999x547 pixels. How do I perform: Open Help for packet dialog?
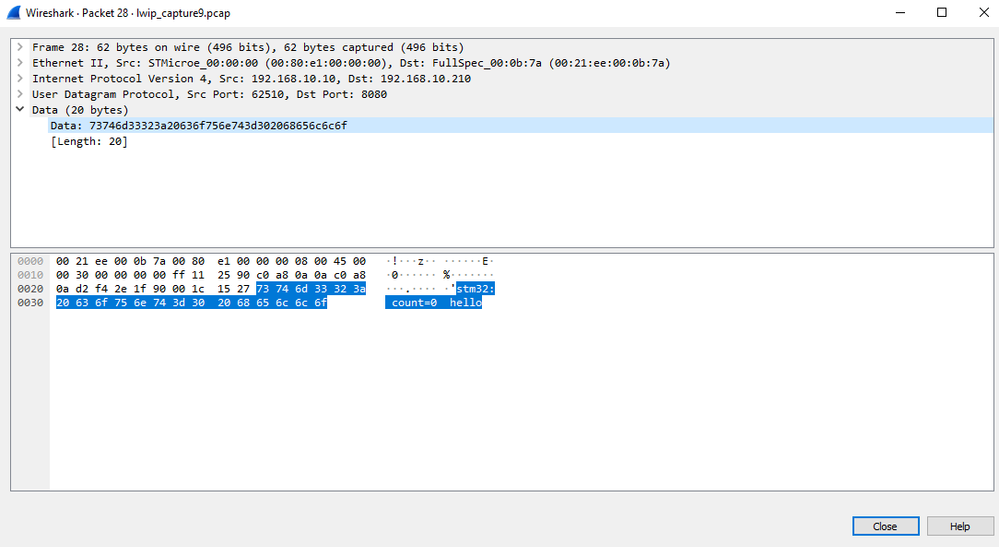pyautogui.click(x=959, y=526)
